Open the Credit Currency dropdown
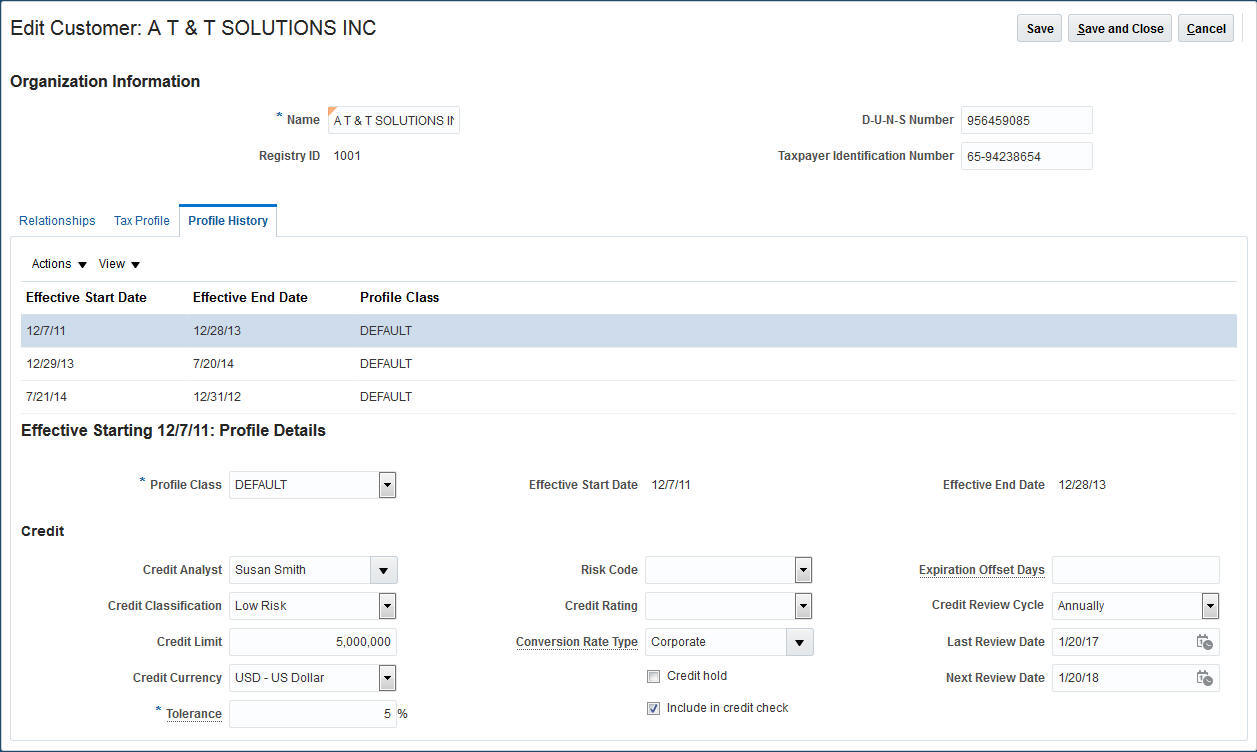1257x752 pixels. coord(387,678)
